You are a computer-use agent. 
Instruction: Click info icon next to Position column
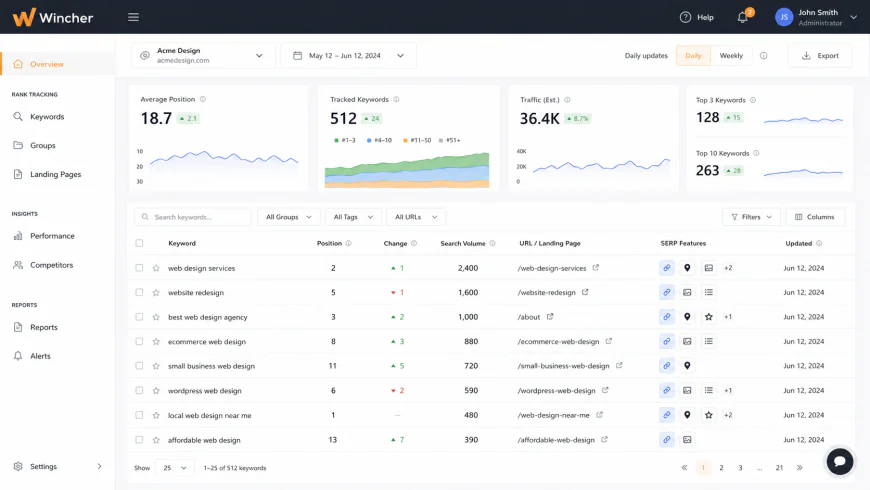pos(348,243)
